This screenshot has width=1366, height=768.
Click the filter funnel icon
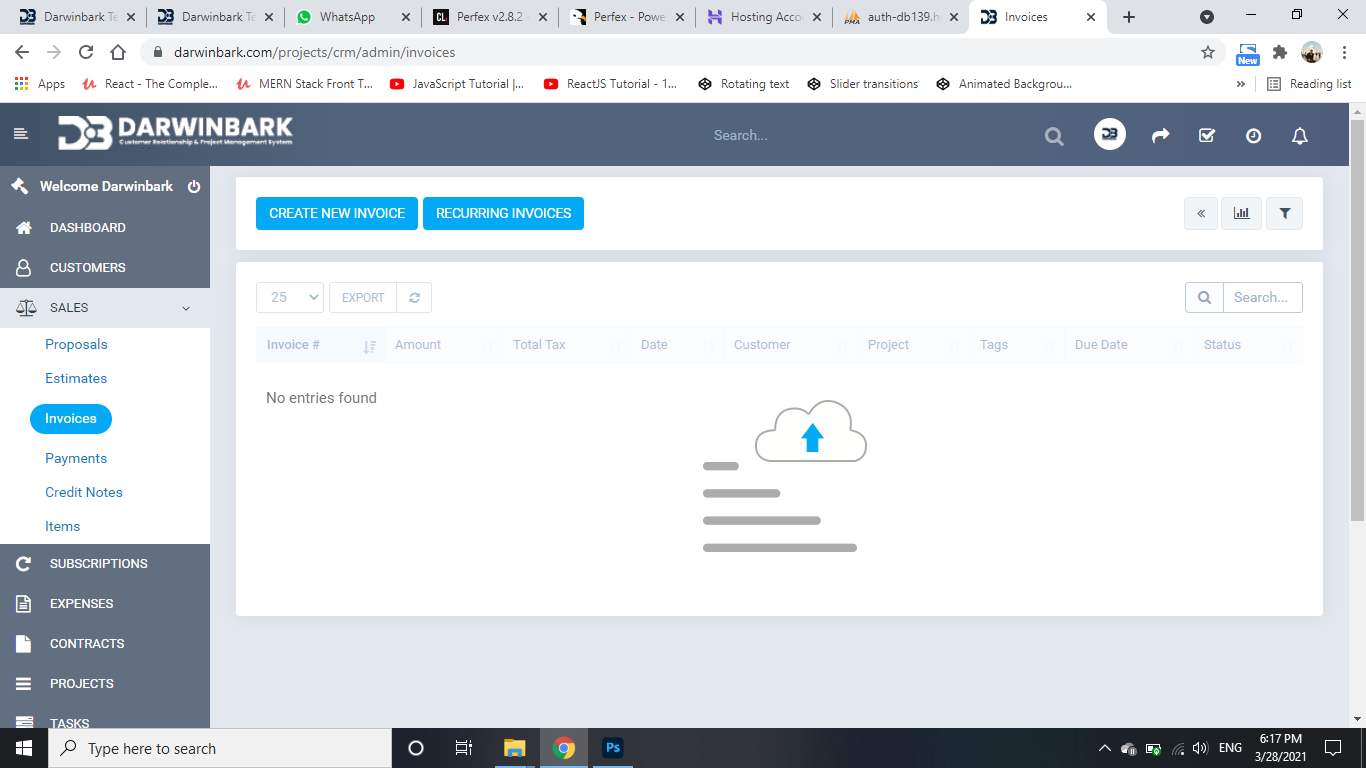1285,213
